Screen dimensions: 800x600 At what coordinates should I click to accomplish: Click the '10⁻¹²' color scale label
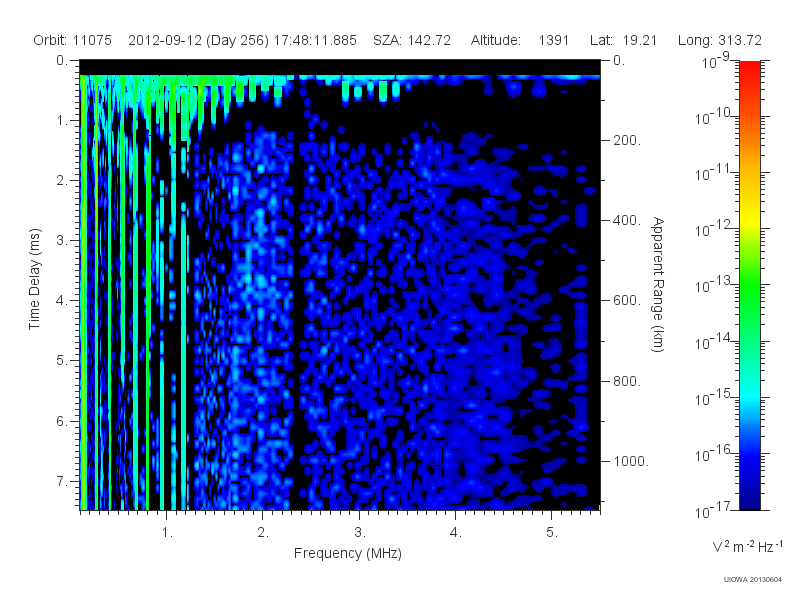click(714, 230)
